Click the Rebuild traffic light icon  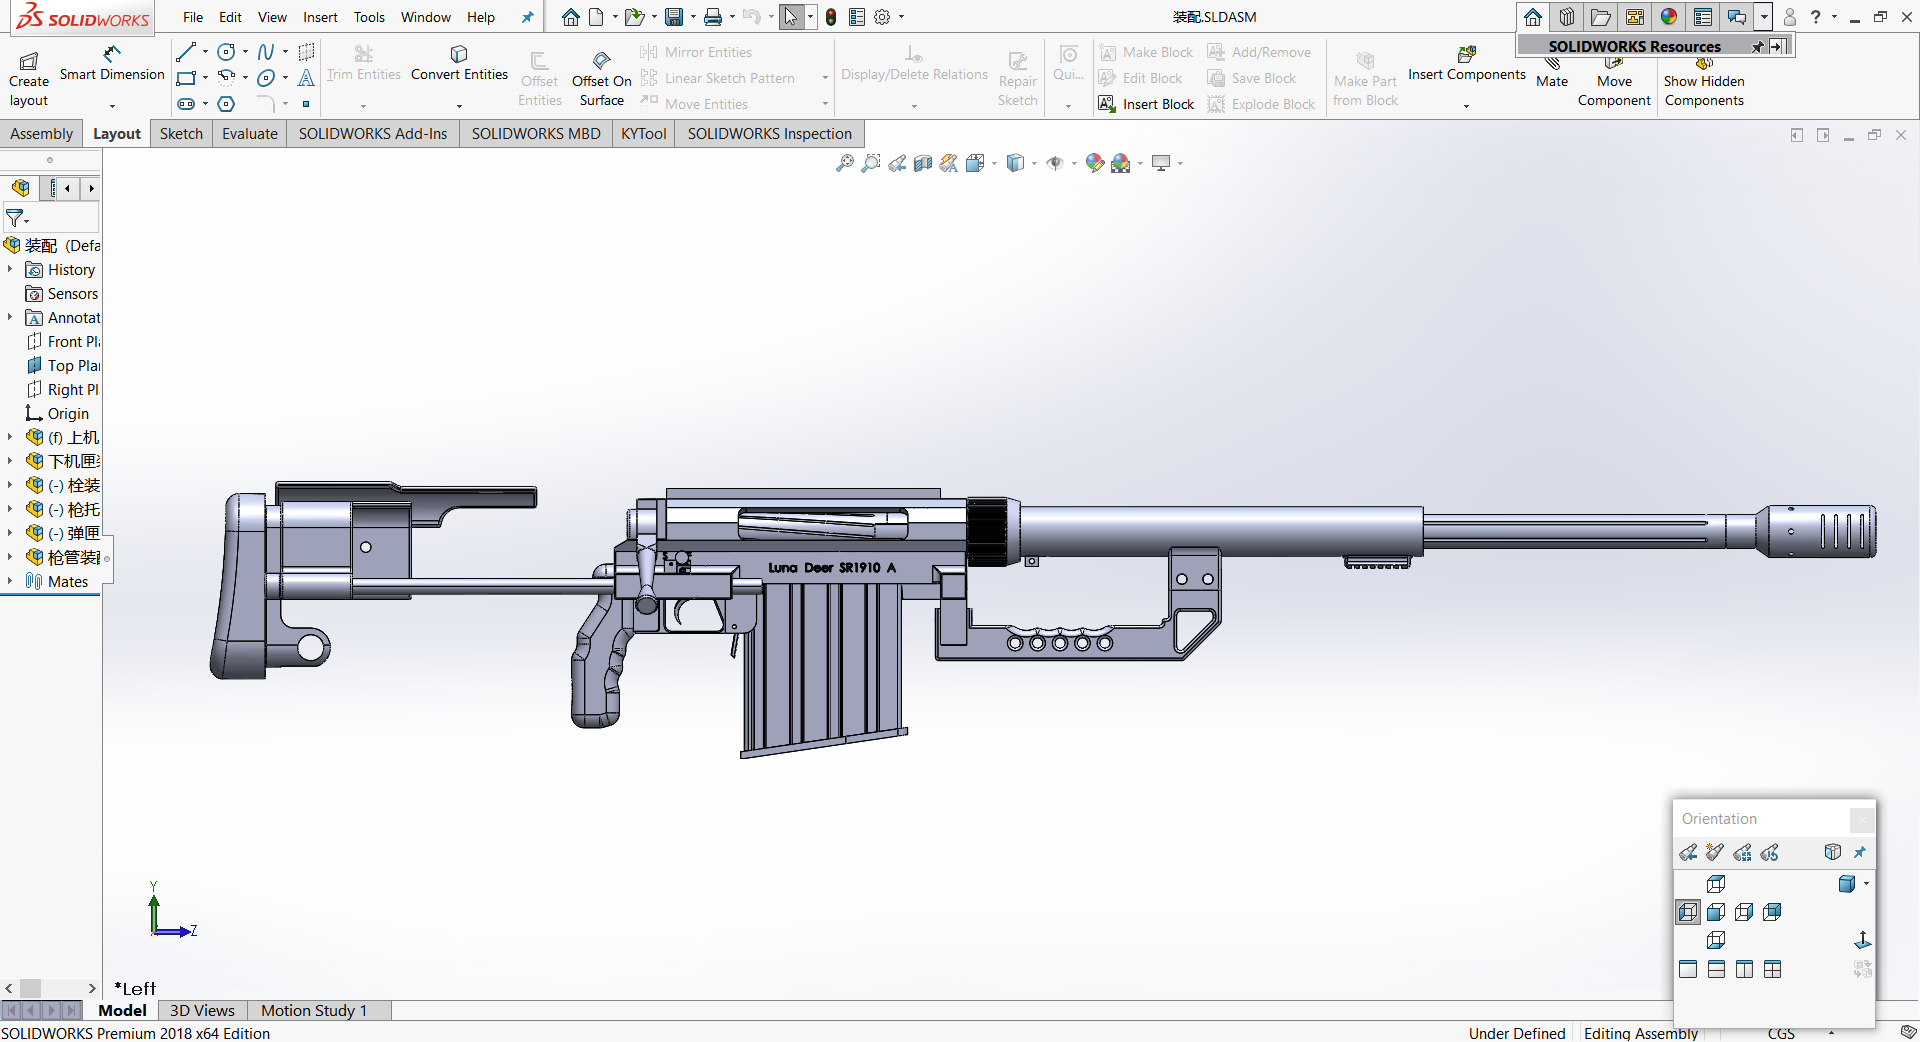831,17
